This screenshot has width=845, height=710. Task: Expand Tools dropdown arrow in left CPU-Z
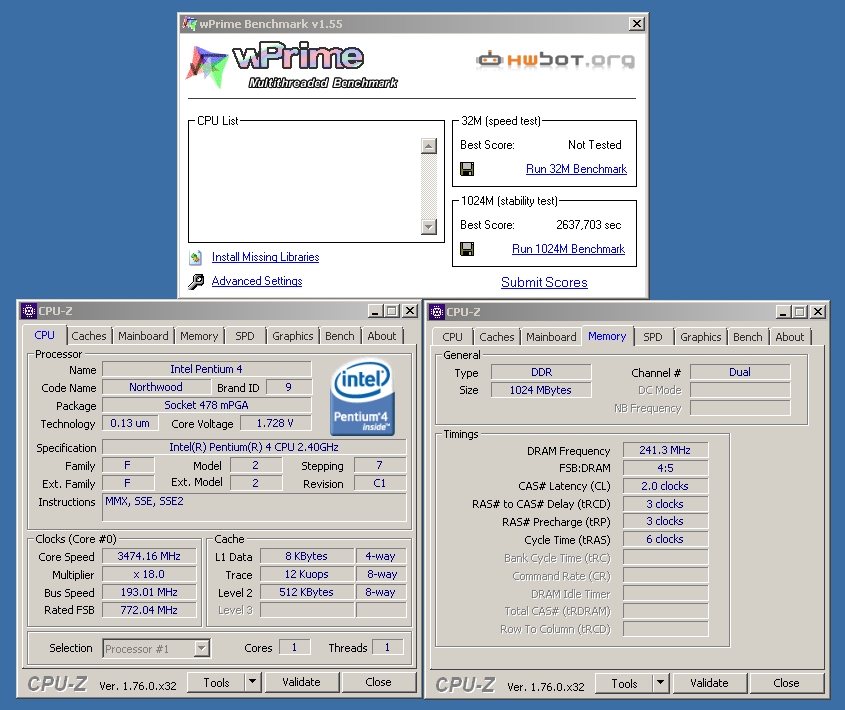[x=253, y=682]
